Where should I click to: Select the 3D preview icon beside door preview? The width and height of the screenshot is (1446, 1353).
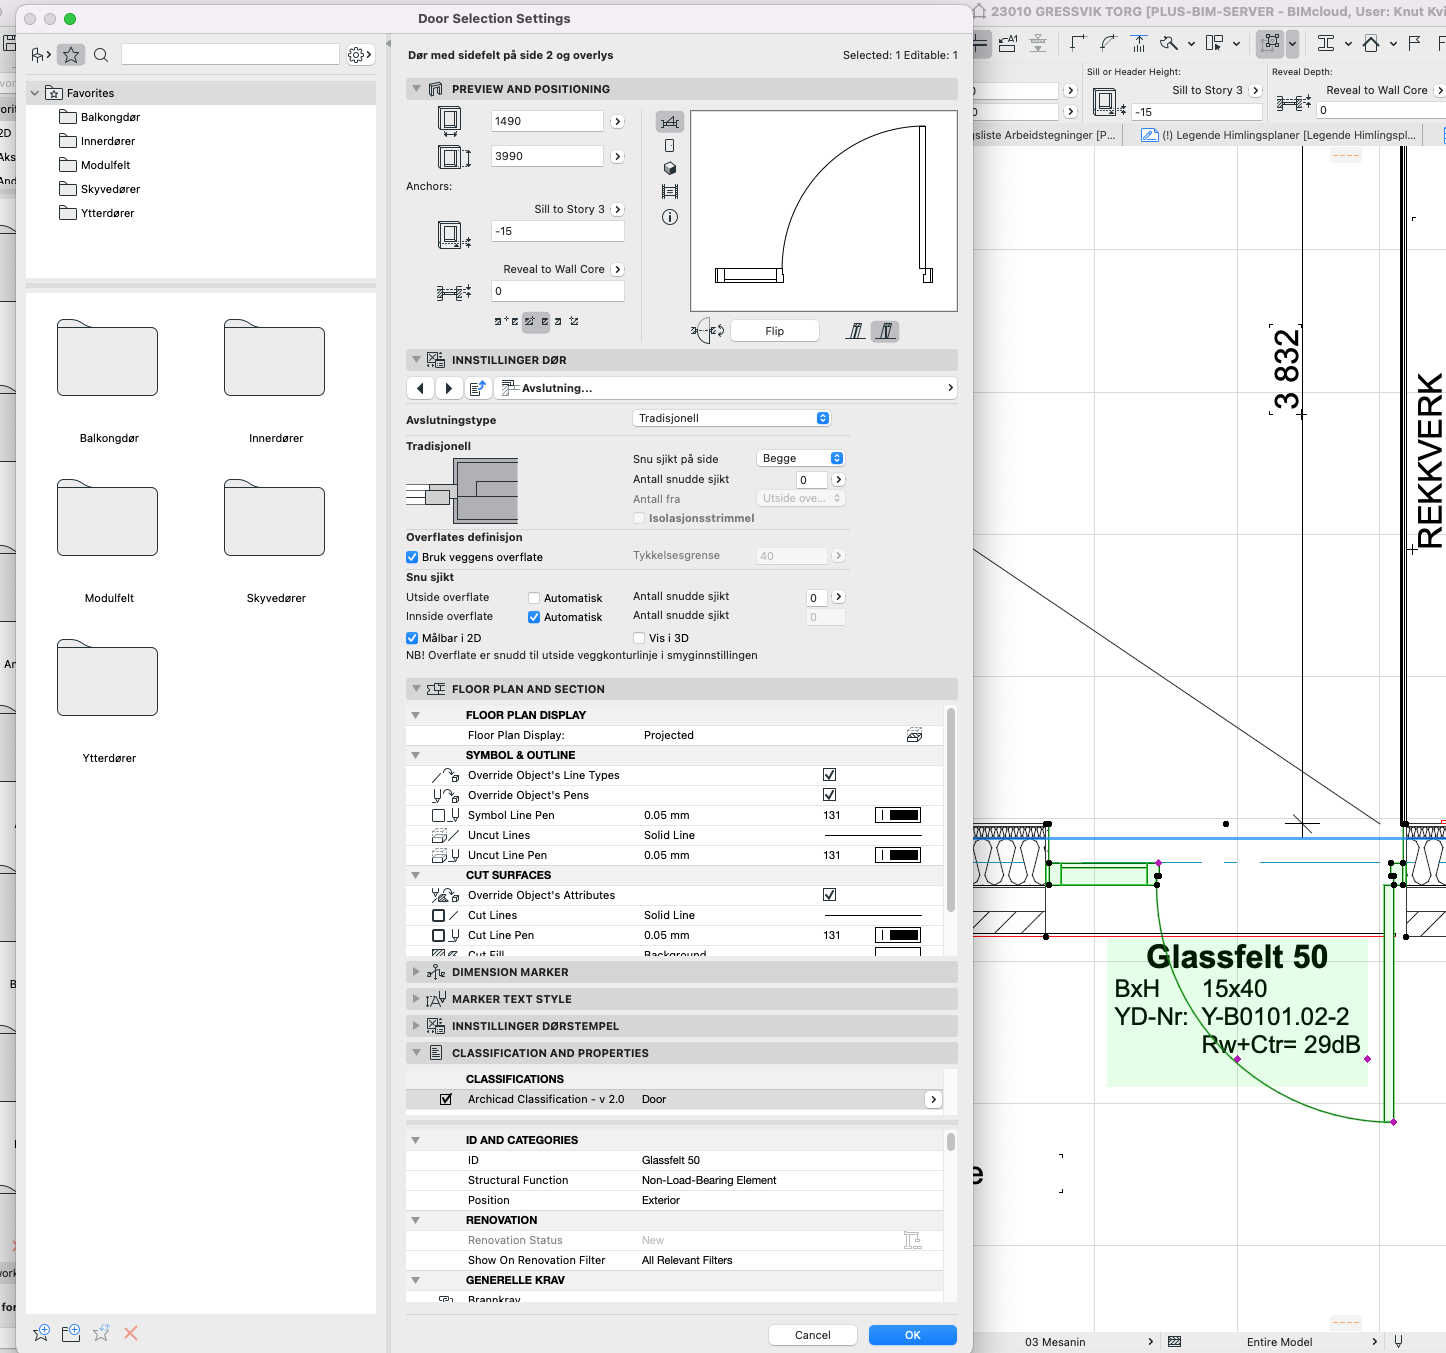click(x=670, y=168)
